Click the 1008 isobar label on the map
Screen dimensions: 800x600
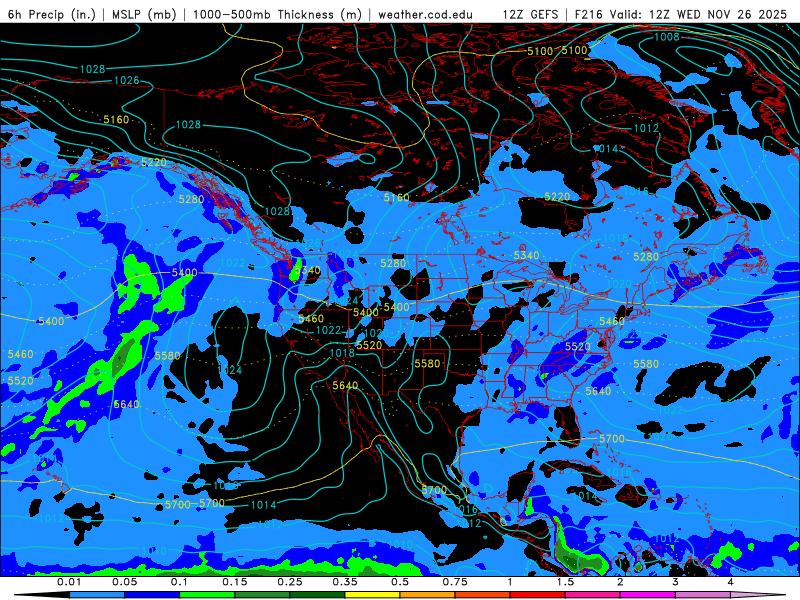coord(667,37)
